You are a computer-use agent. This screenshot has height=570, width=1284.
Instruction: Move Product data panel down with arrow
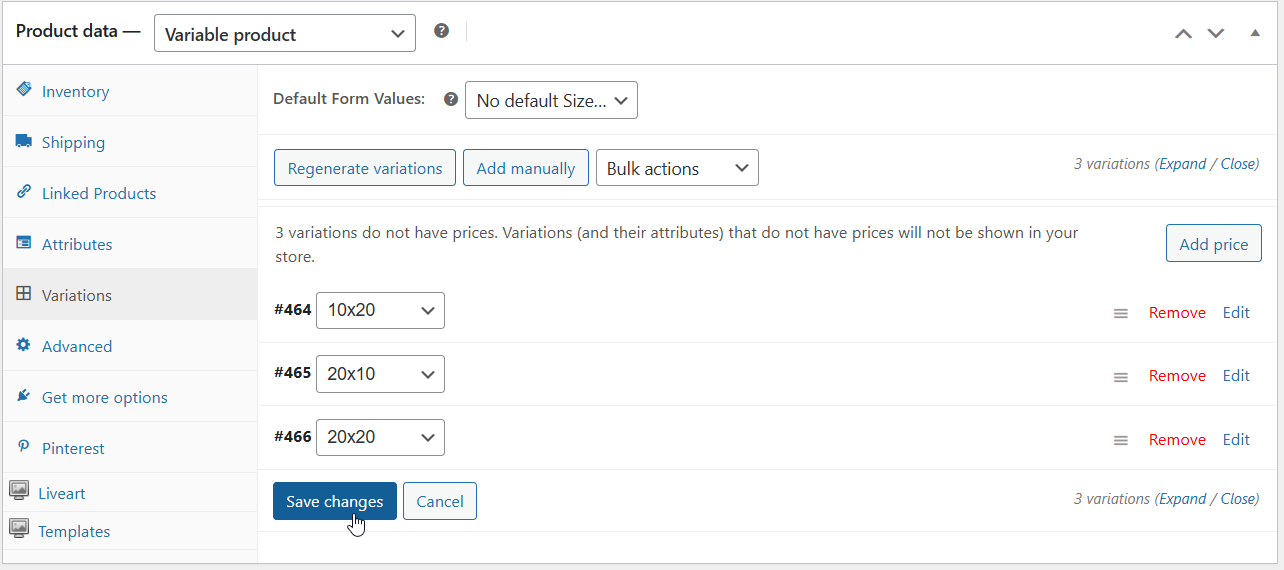[x=1216, y=33]
